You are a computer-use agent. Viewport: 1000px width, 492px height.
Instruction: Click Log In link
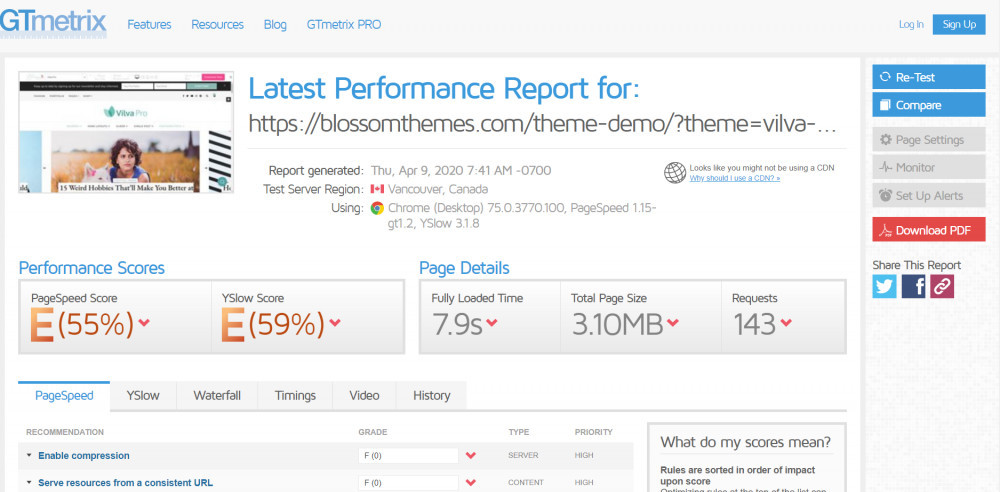tap(911, 25)
